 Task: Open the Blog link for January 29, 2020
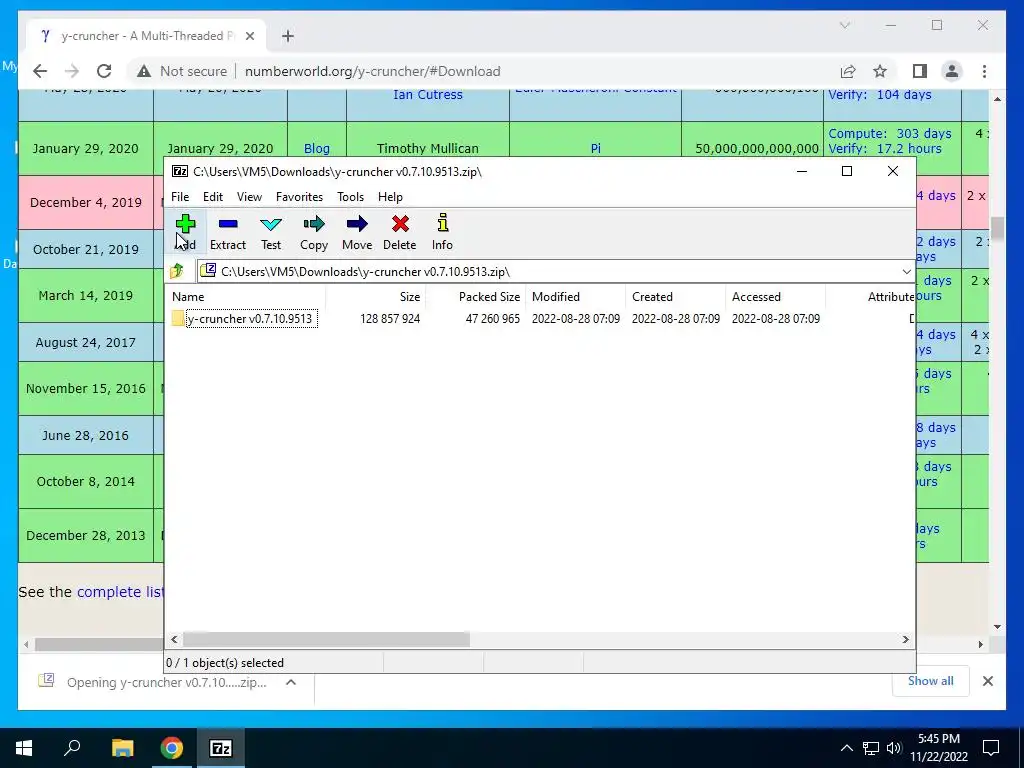pos(317,148)
